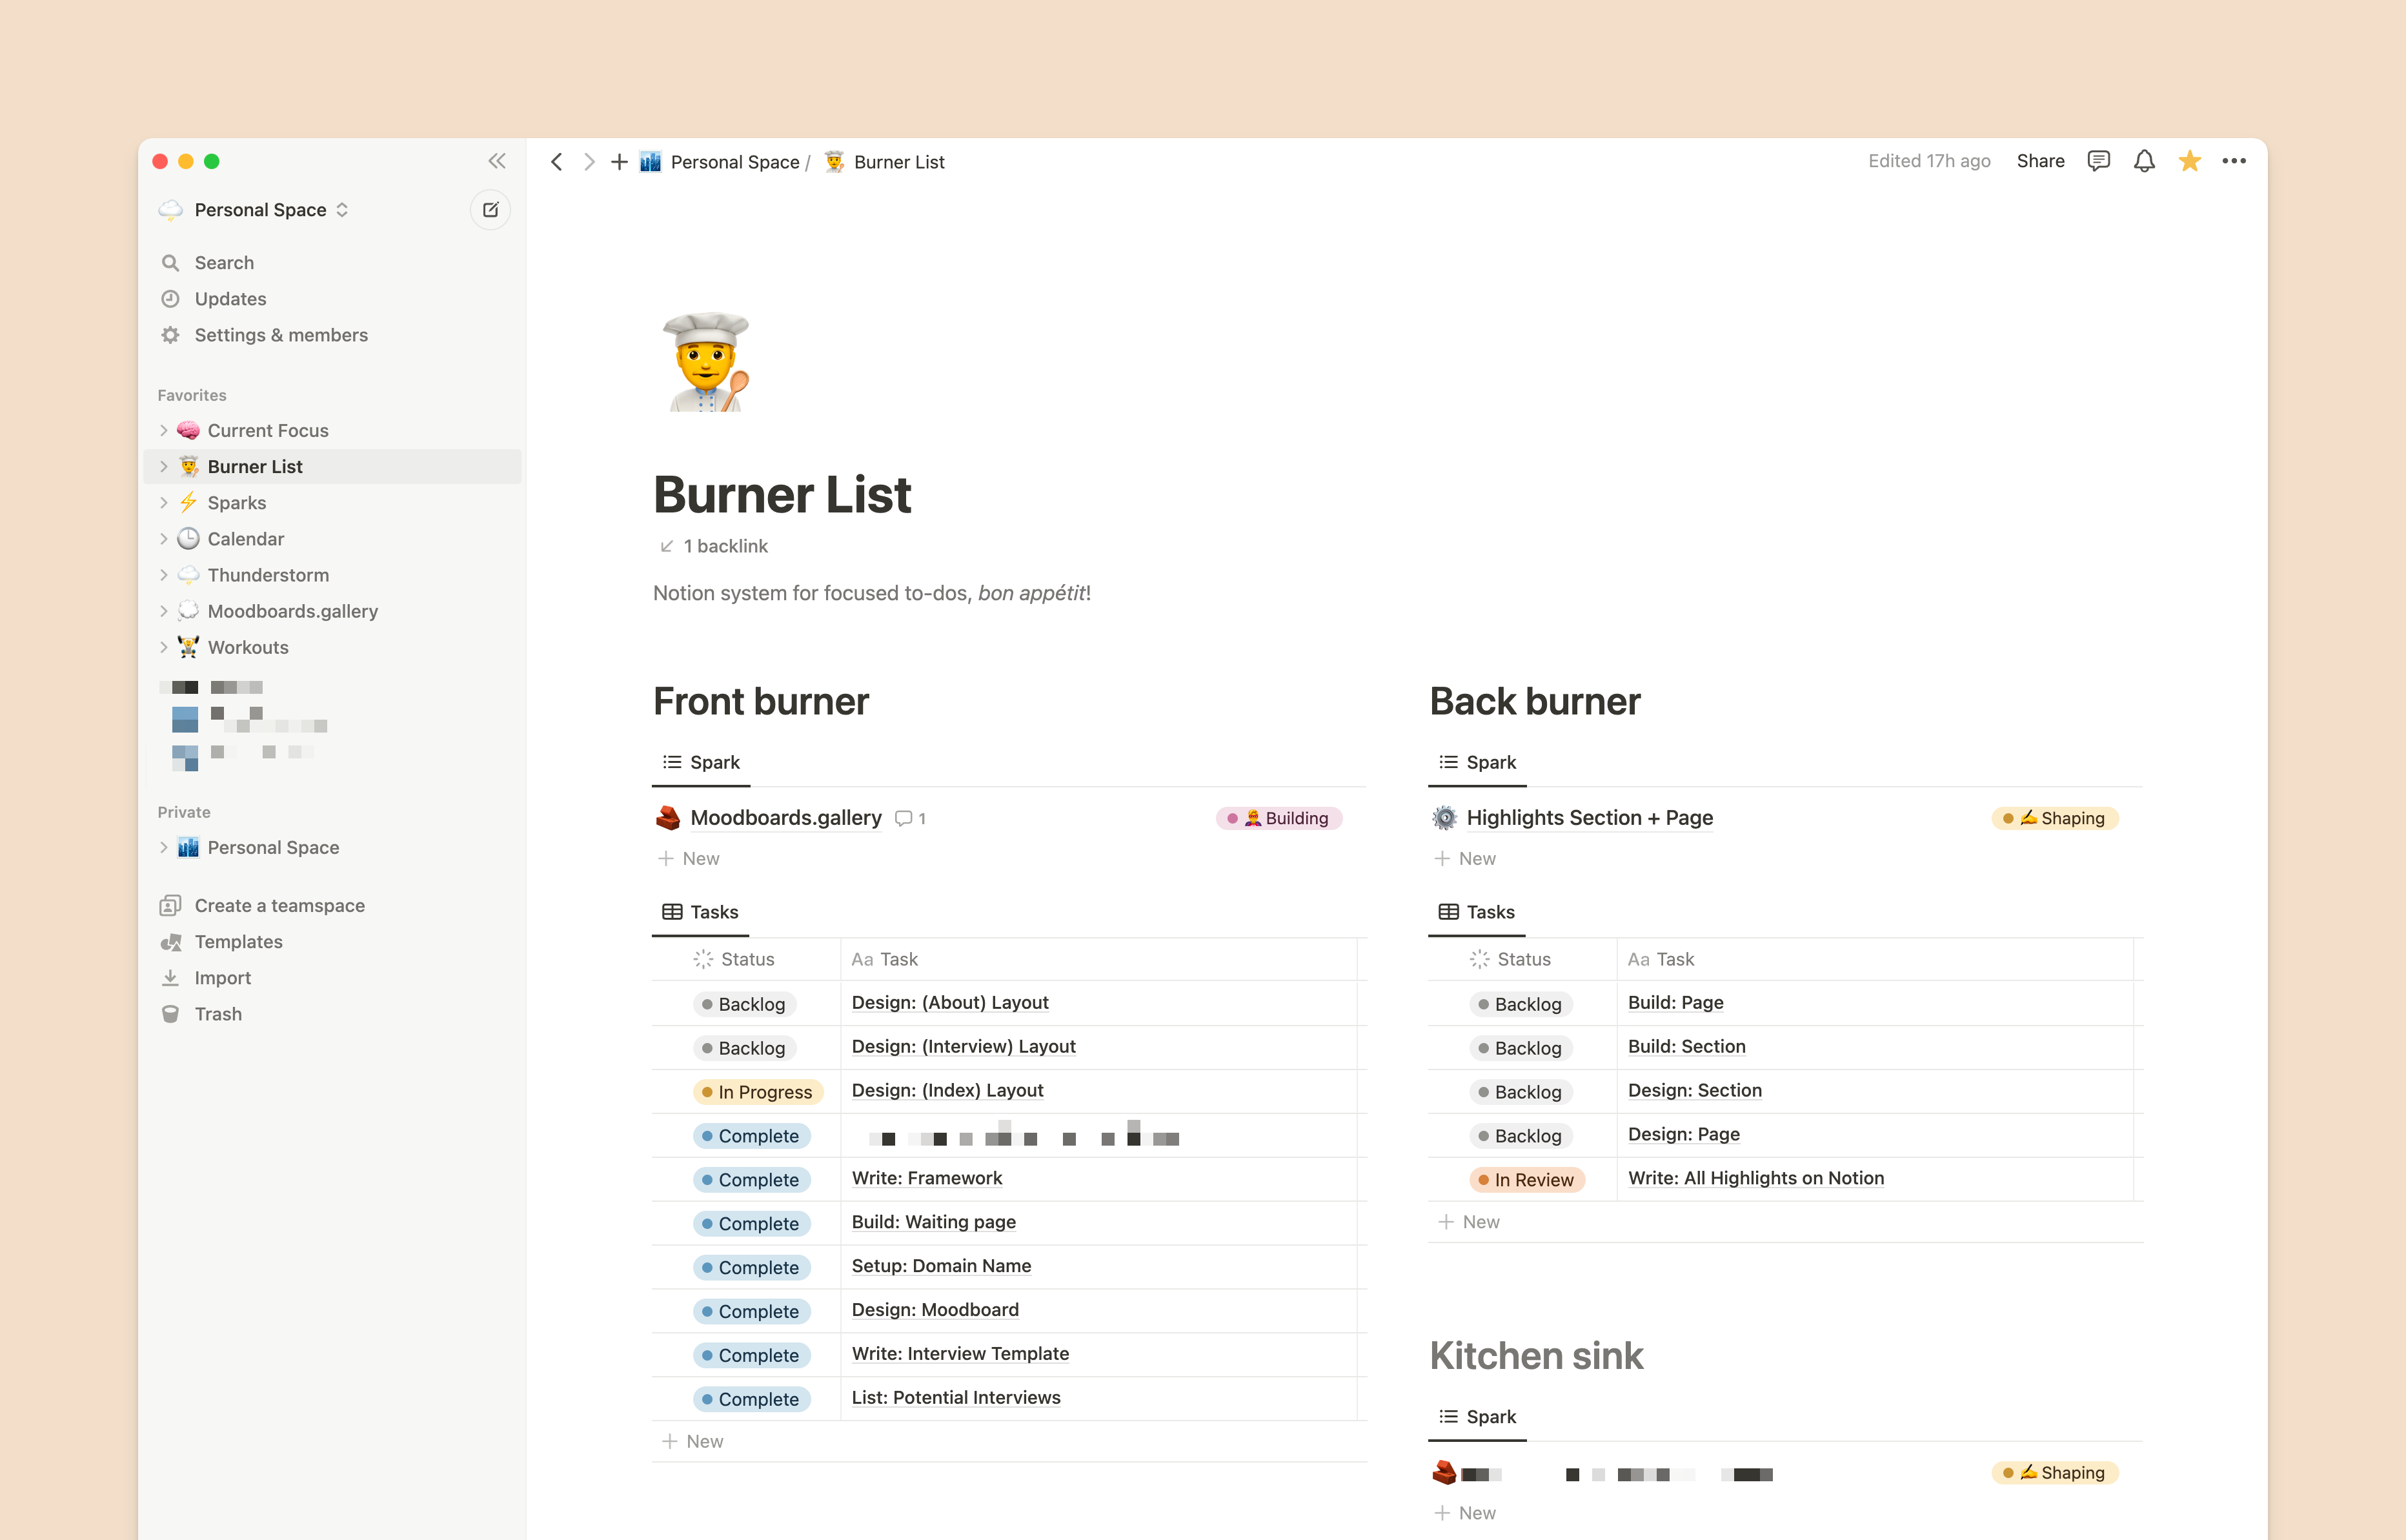2406x1540 pixels.
Task: Open Design: (About) Layout task
Action: [950, 1003]
